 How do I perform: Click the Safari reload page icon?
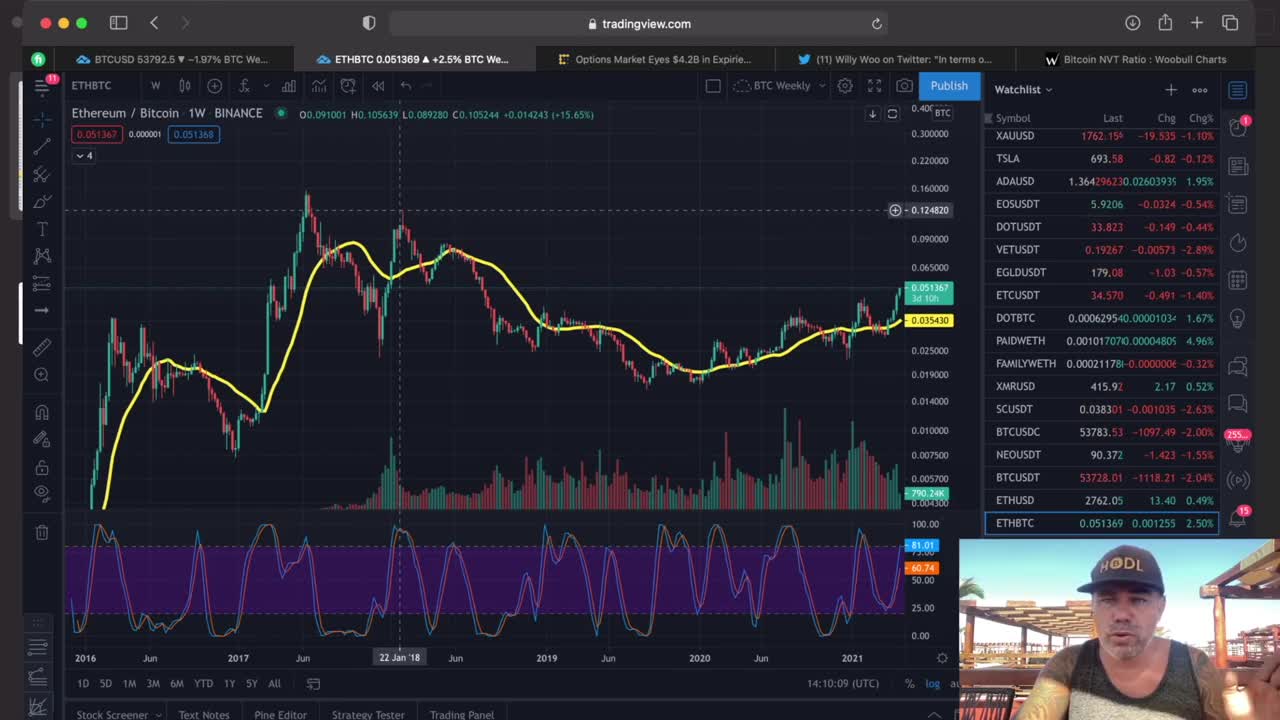(x=877, y=24)
